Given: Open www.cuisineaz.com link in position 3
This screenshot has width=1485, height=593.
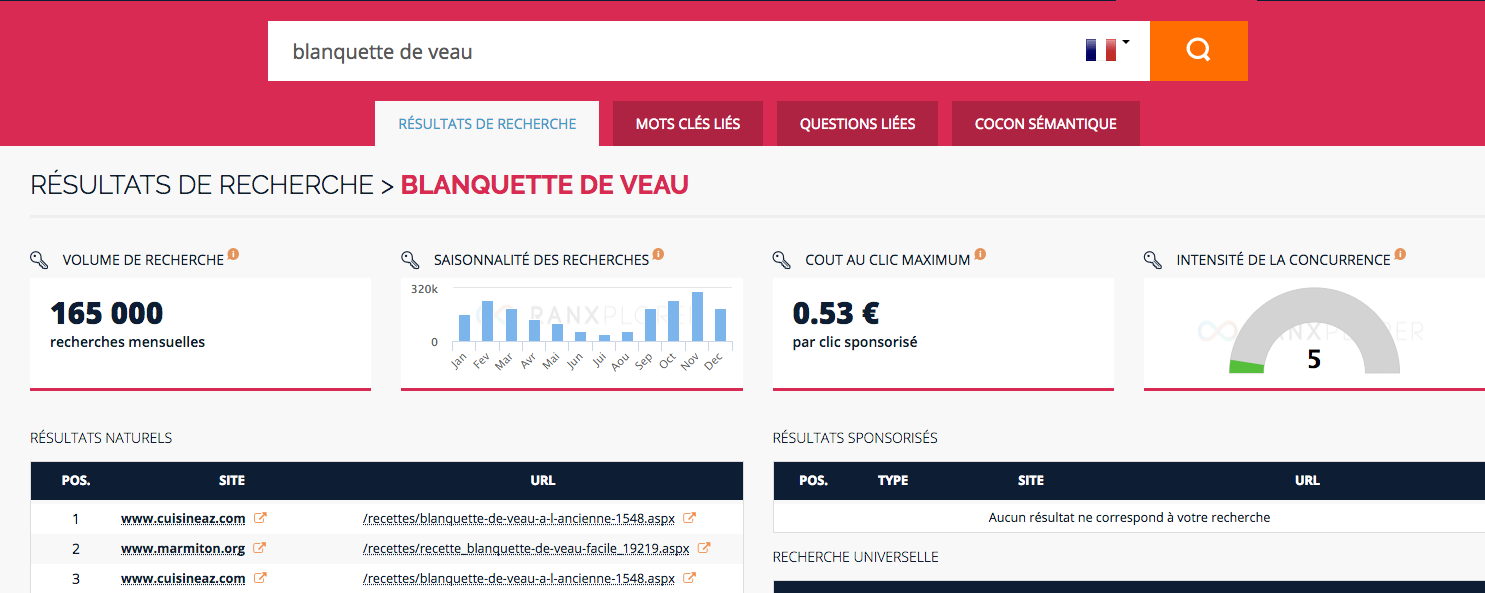Looking at the screenshot, I should 183,578.
